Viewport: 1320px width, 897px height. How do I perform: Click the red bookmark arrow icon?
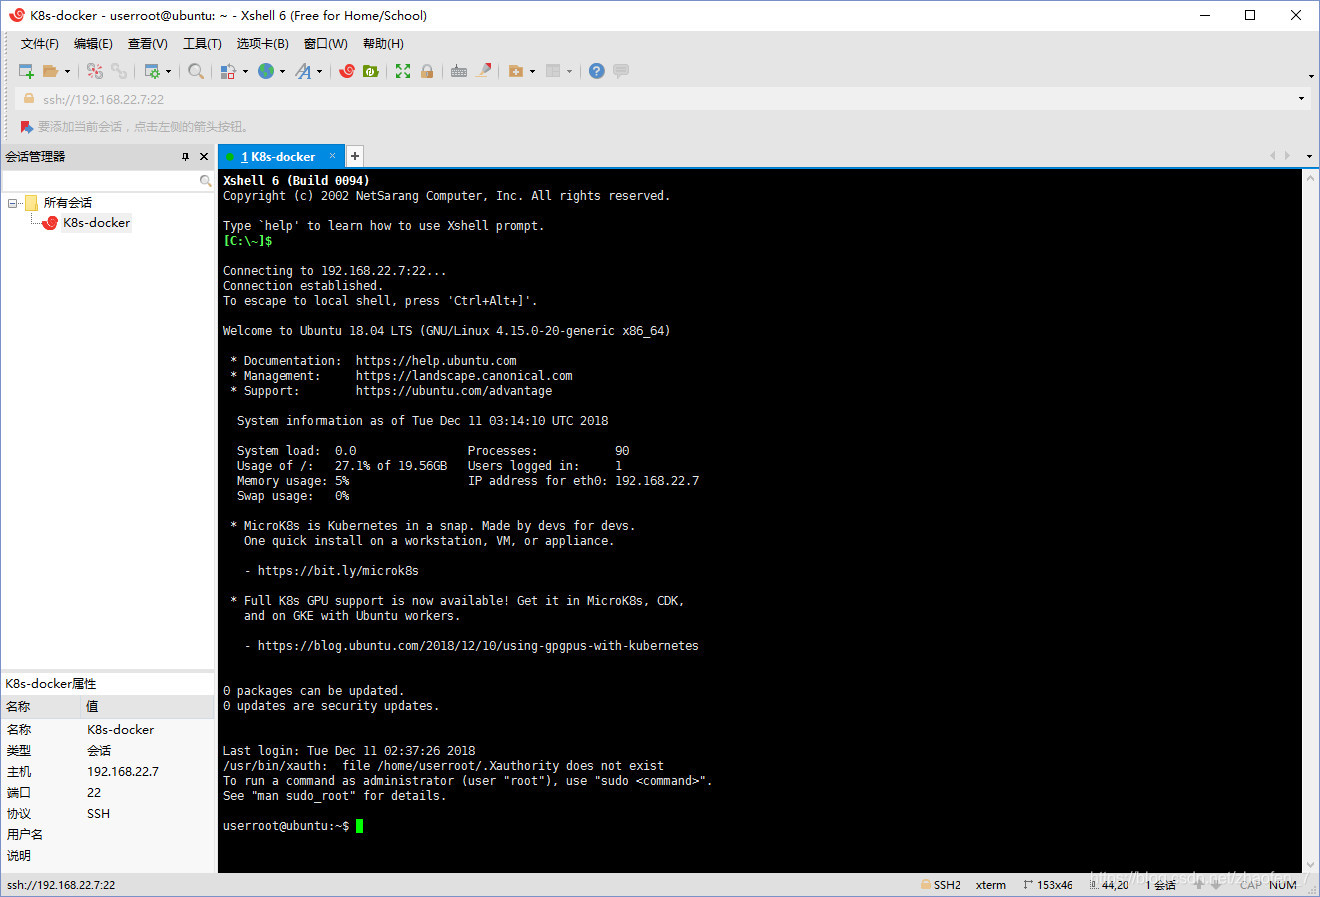[26, 127]
